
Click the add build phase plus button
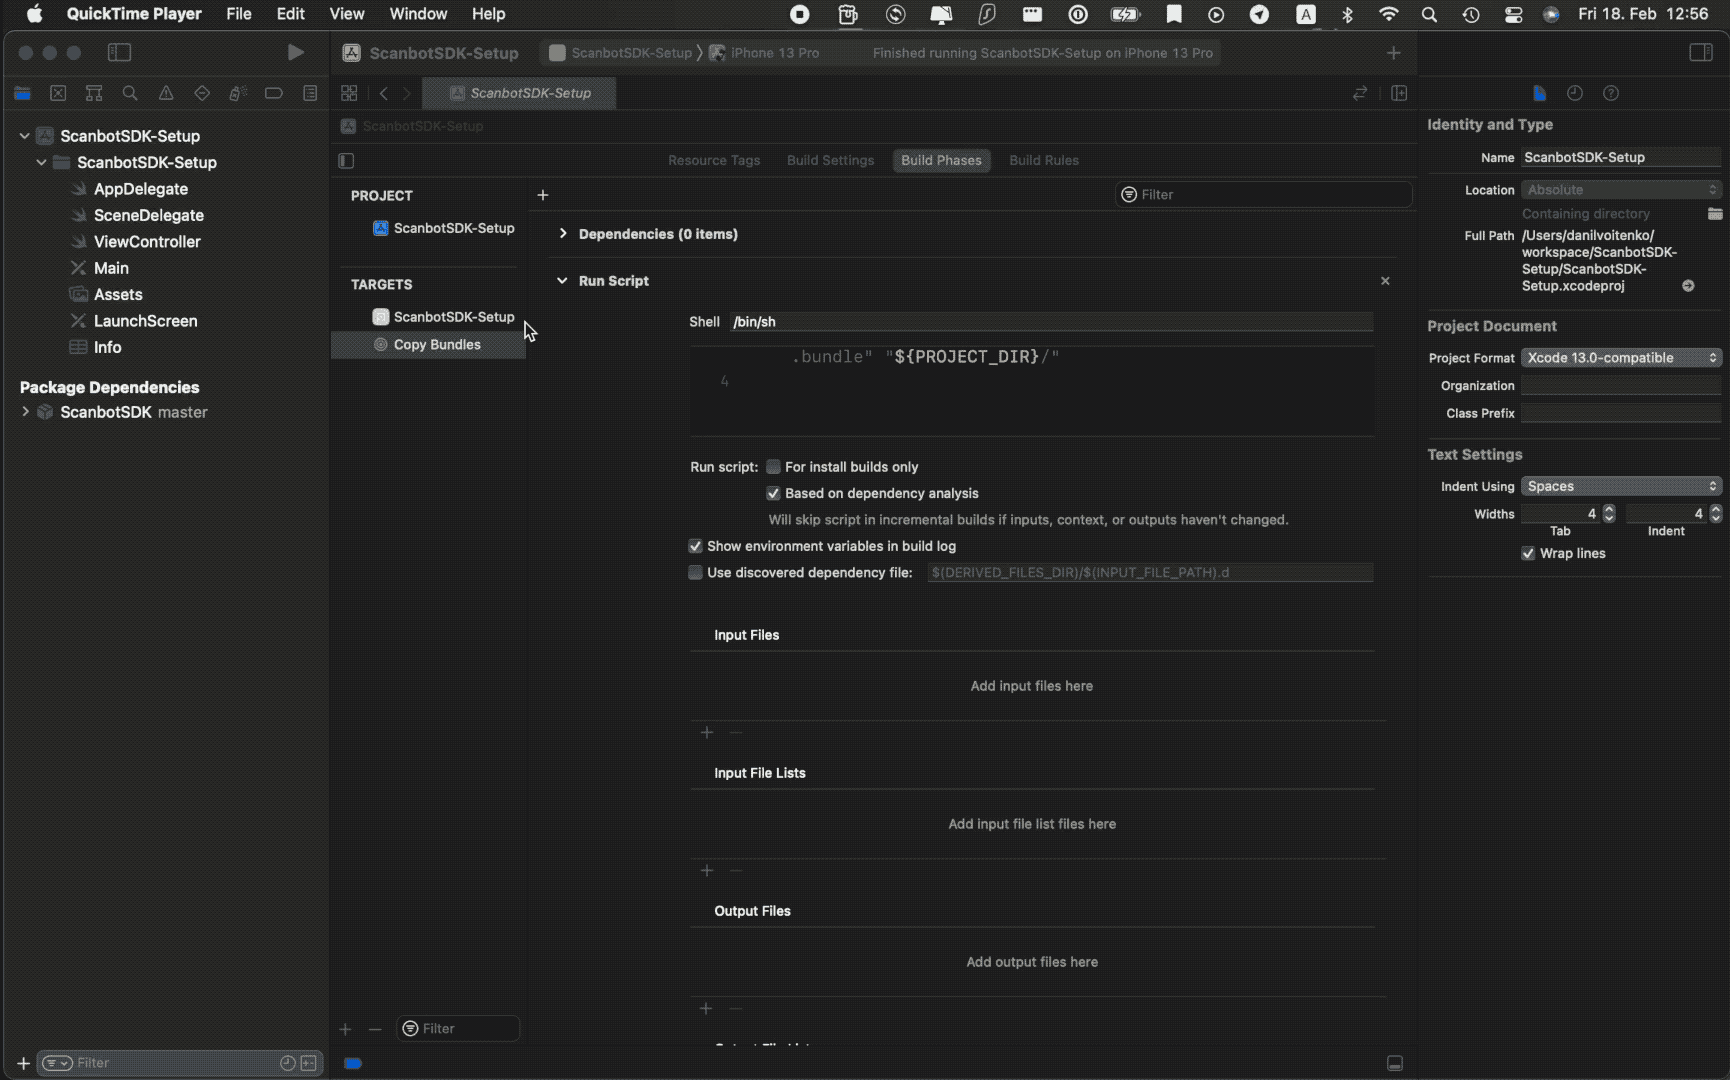click(x=542, y=195)
